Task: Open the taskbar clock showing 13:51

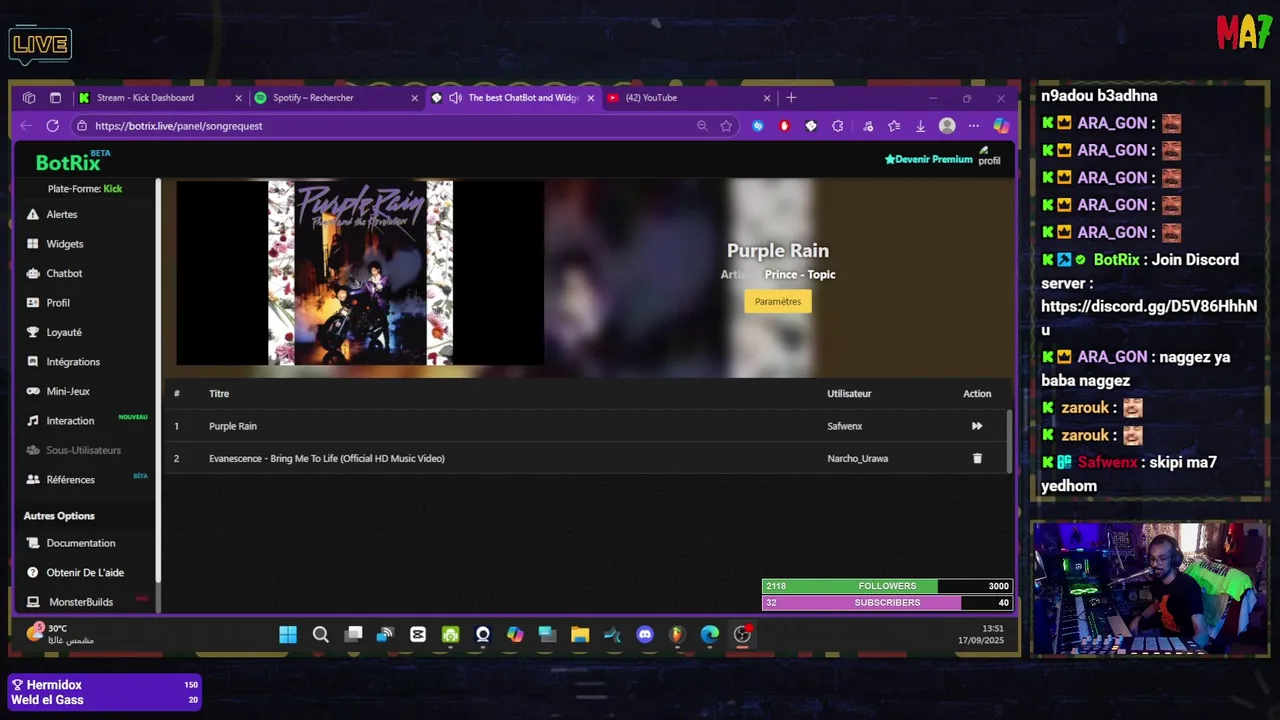Action: click(980, 634)
